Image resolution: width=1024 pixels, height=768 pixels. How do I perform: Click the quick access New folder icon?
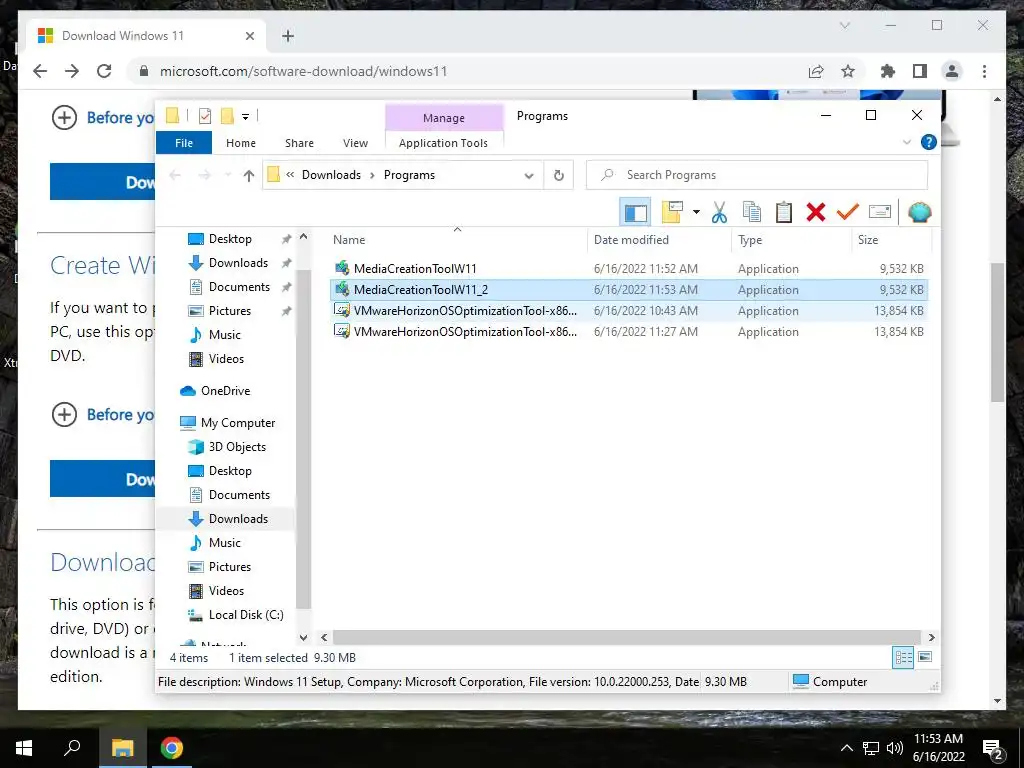coord(227,116)
